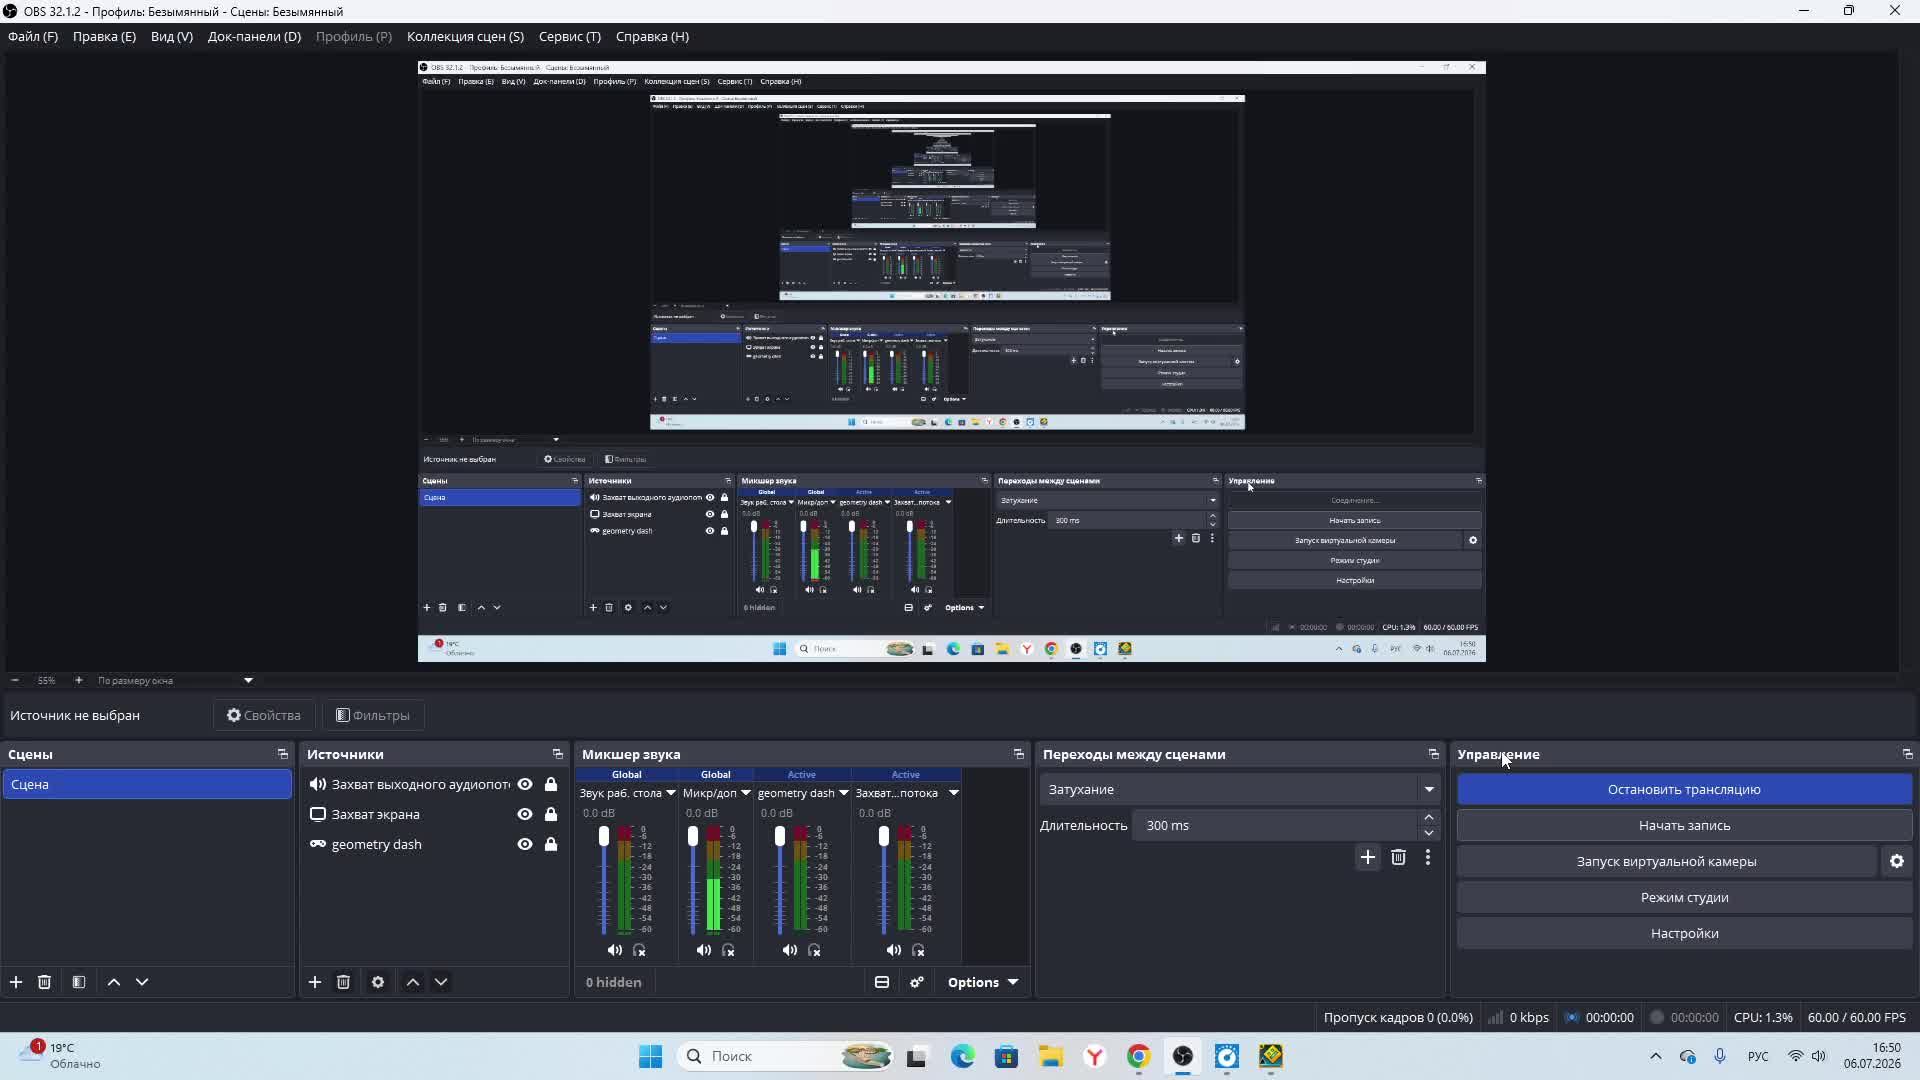Increase the transition duration with up stepper
The height and width of the screenshot is (1080, 1920).
coord(1429,817)
